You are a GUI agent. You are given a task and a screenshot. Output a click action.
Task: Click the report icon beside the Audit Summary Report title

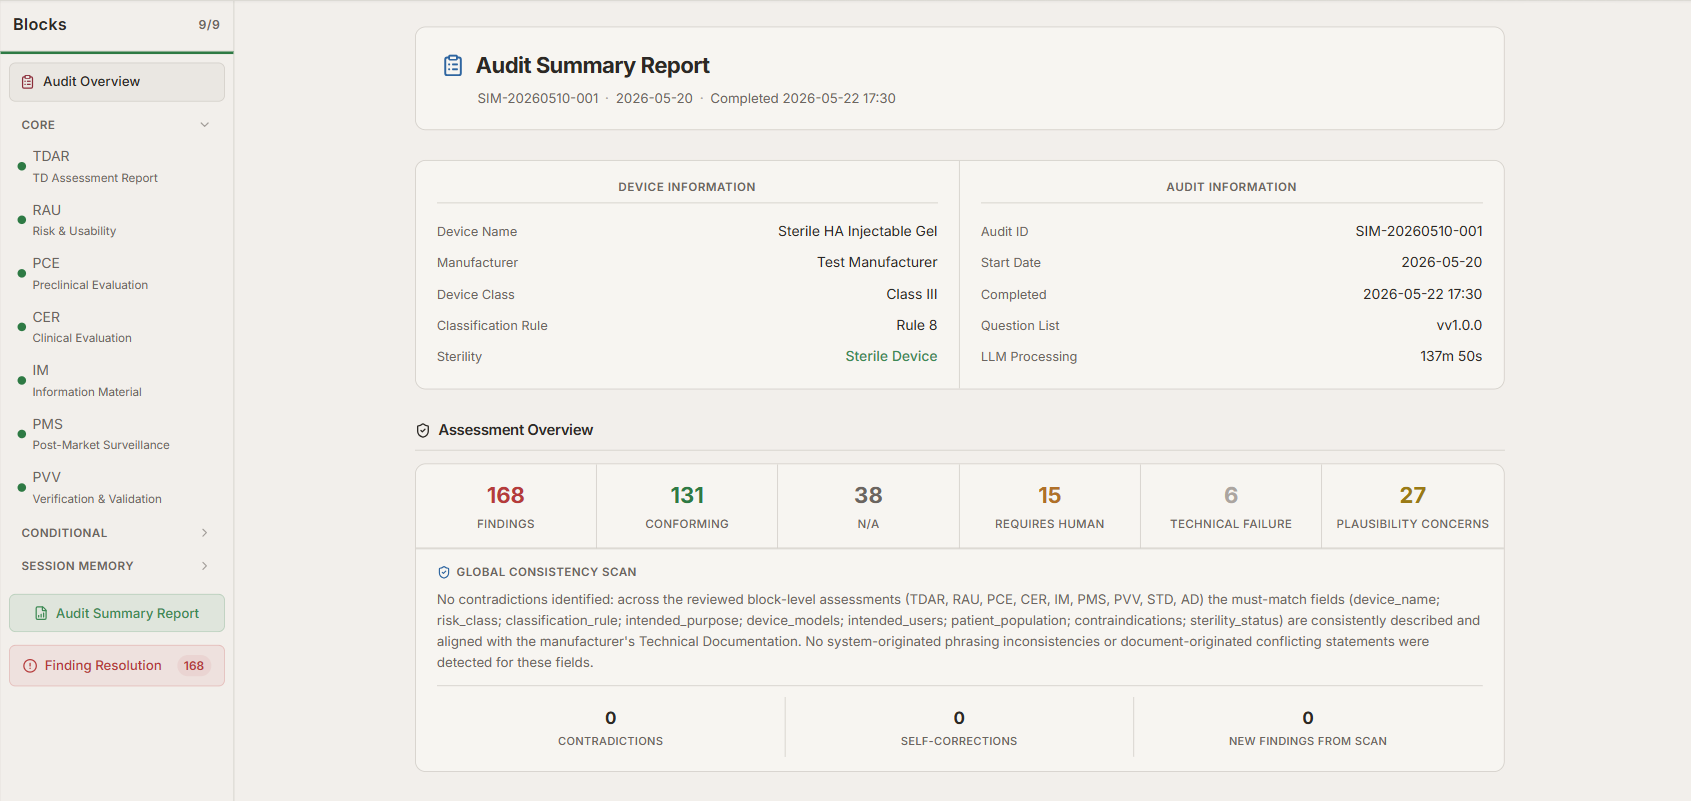pos(453,66)
